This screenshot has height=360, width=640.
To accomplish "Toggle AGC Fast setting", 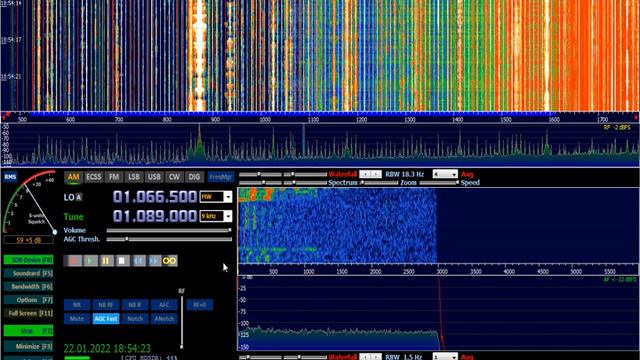I will tap(106, 319).
